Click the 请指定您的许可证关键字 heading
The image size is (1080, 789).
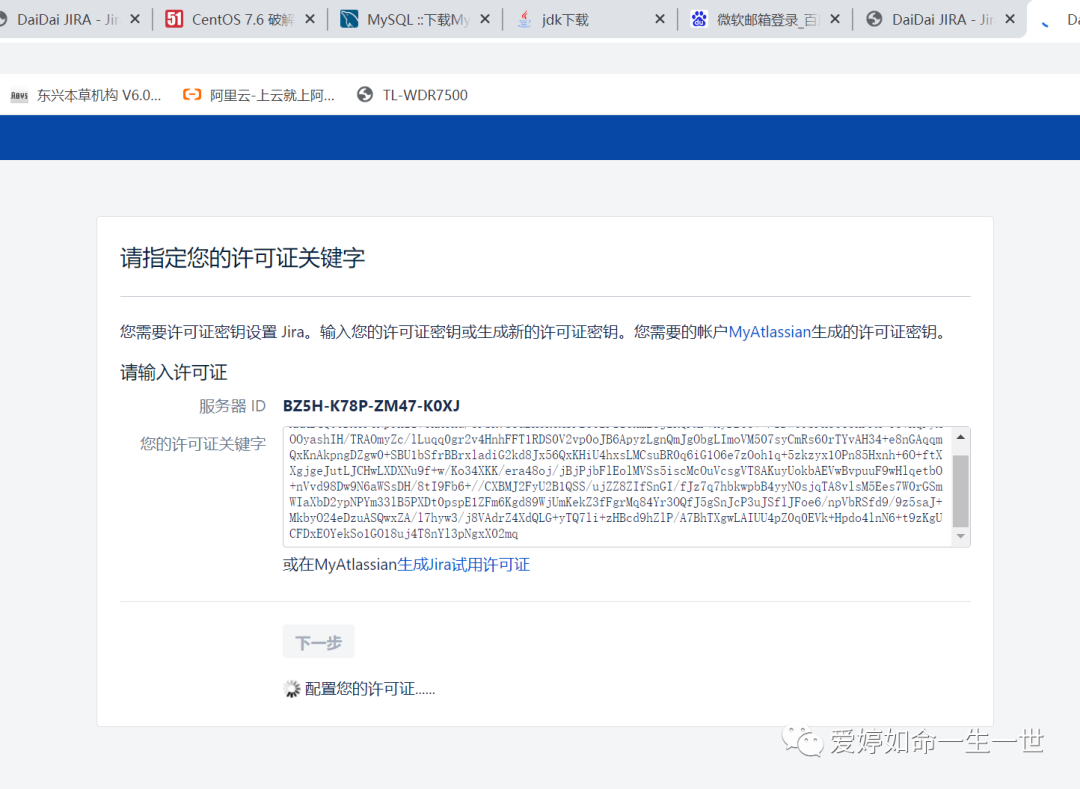coord(242,257)
